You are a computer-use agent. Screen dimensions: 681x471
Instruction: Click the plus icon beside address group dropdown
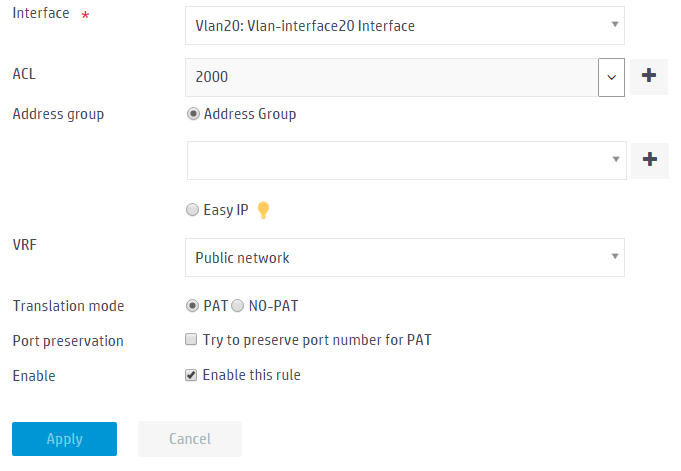[650, 160]
